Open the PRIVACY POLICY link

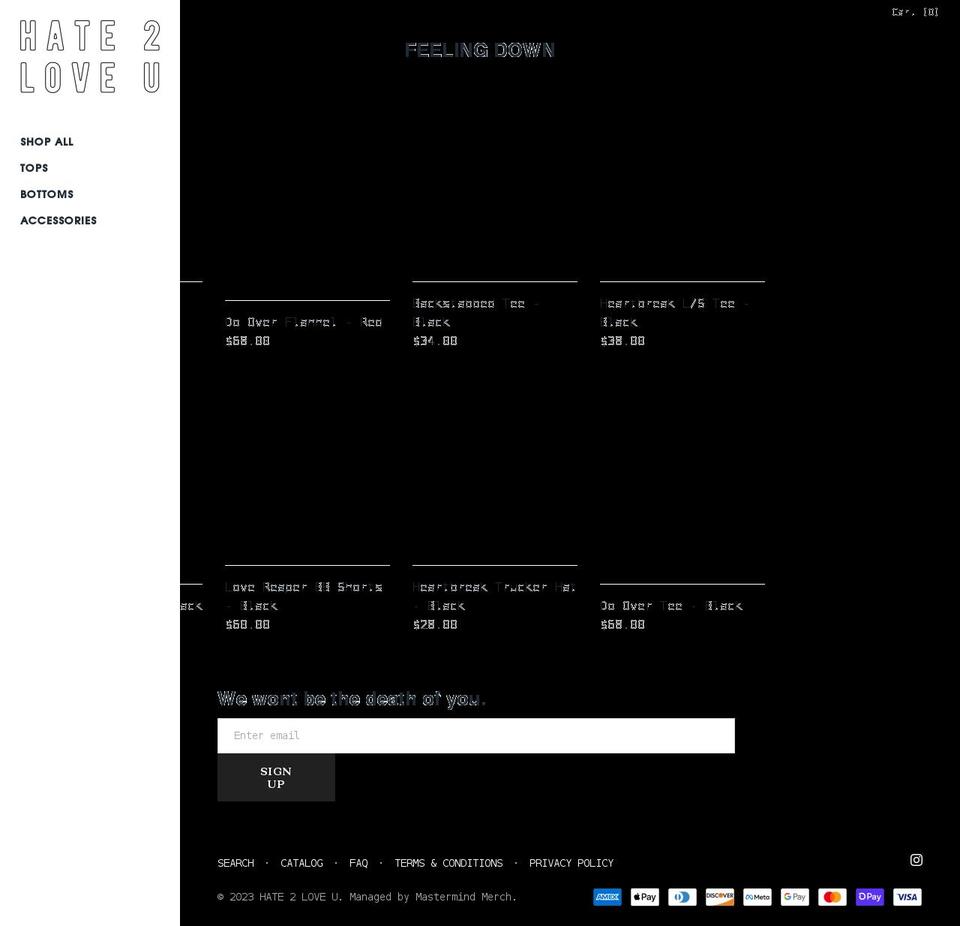[x=571, y=863]
